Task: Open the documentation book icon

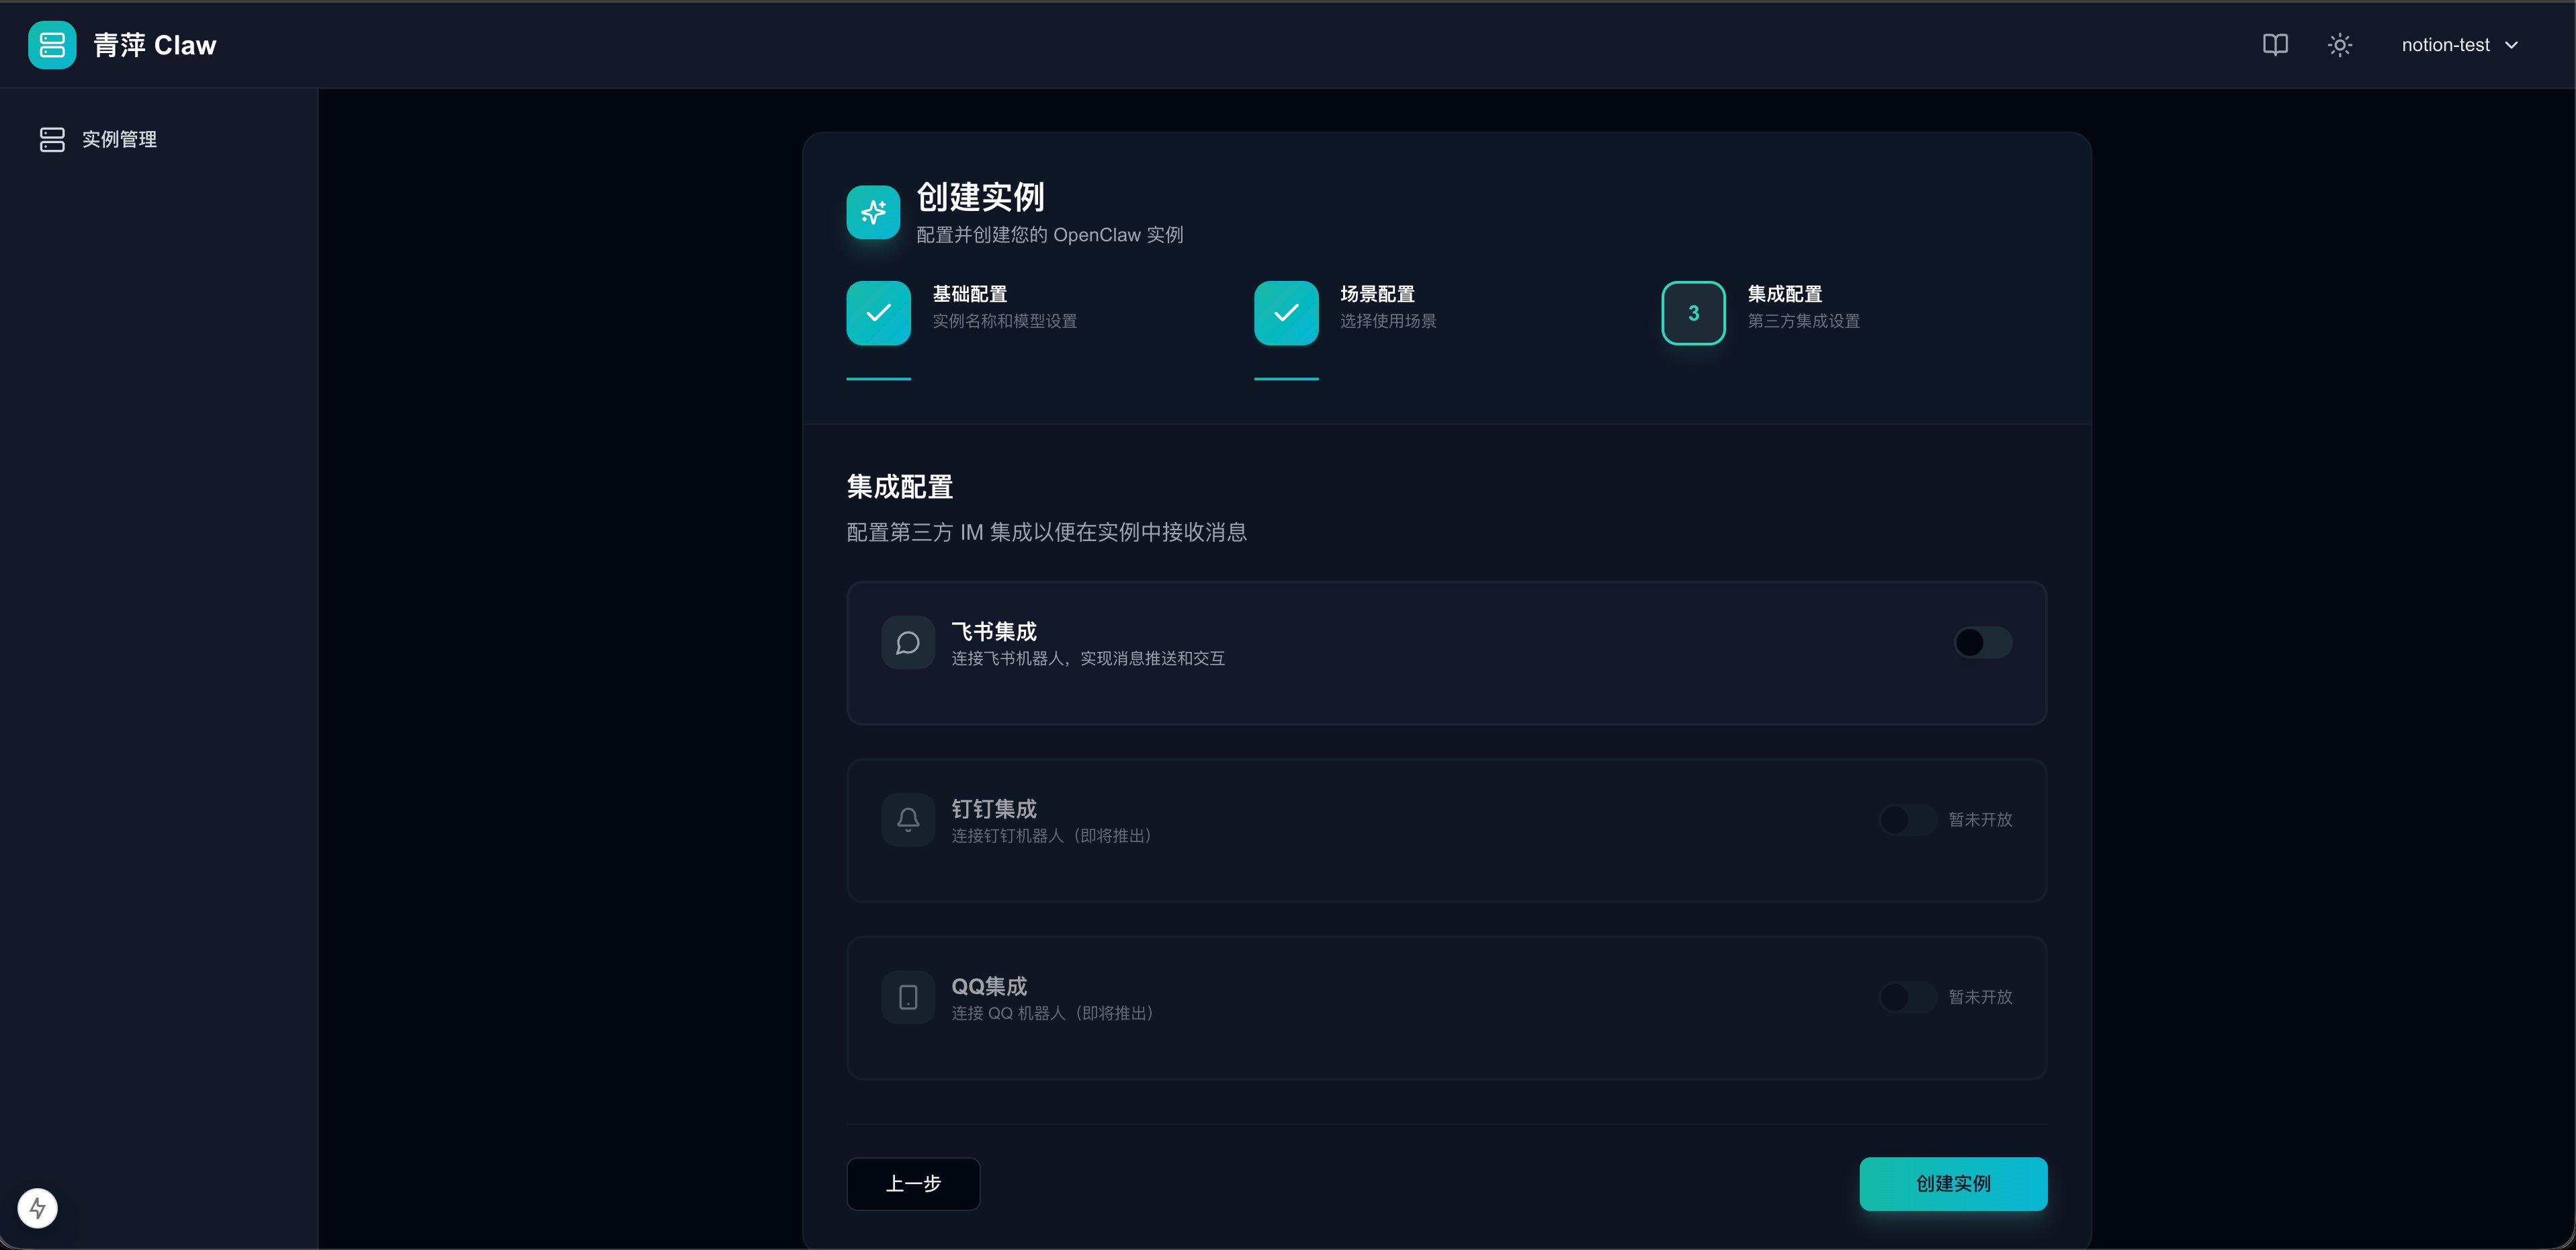Action: point(2275,45)
